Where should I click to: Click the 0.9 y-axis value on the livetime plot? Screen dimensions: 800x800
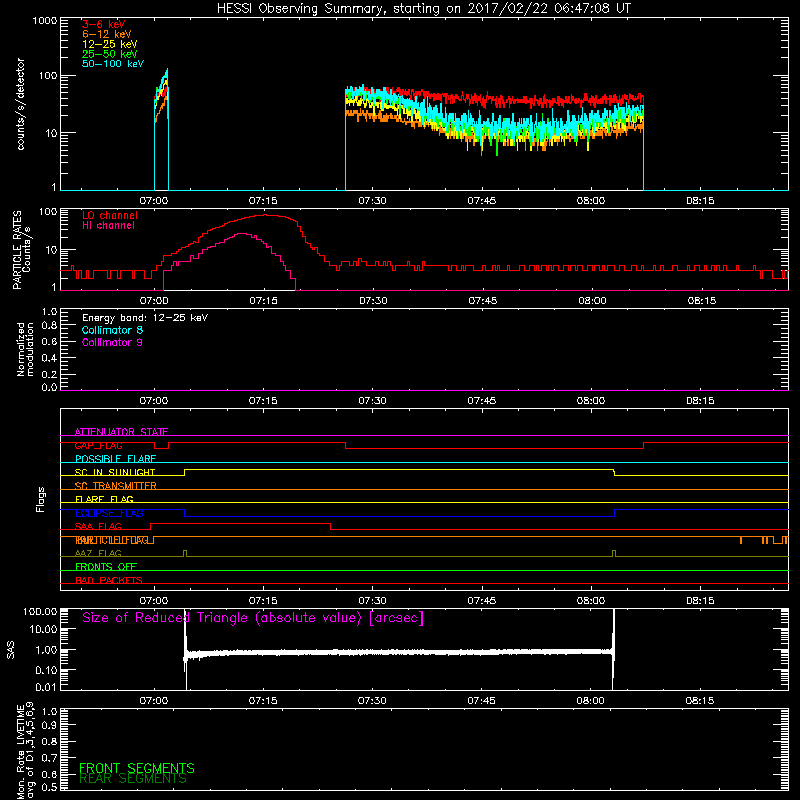(x=49, y=725)
